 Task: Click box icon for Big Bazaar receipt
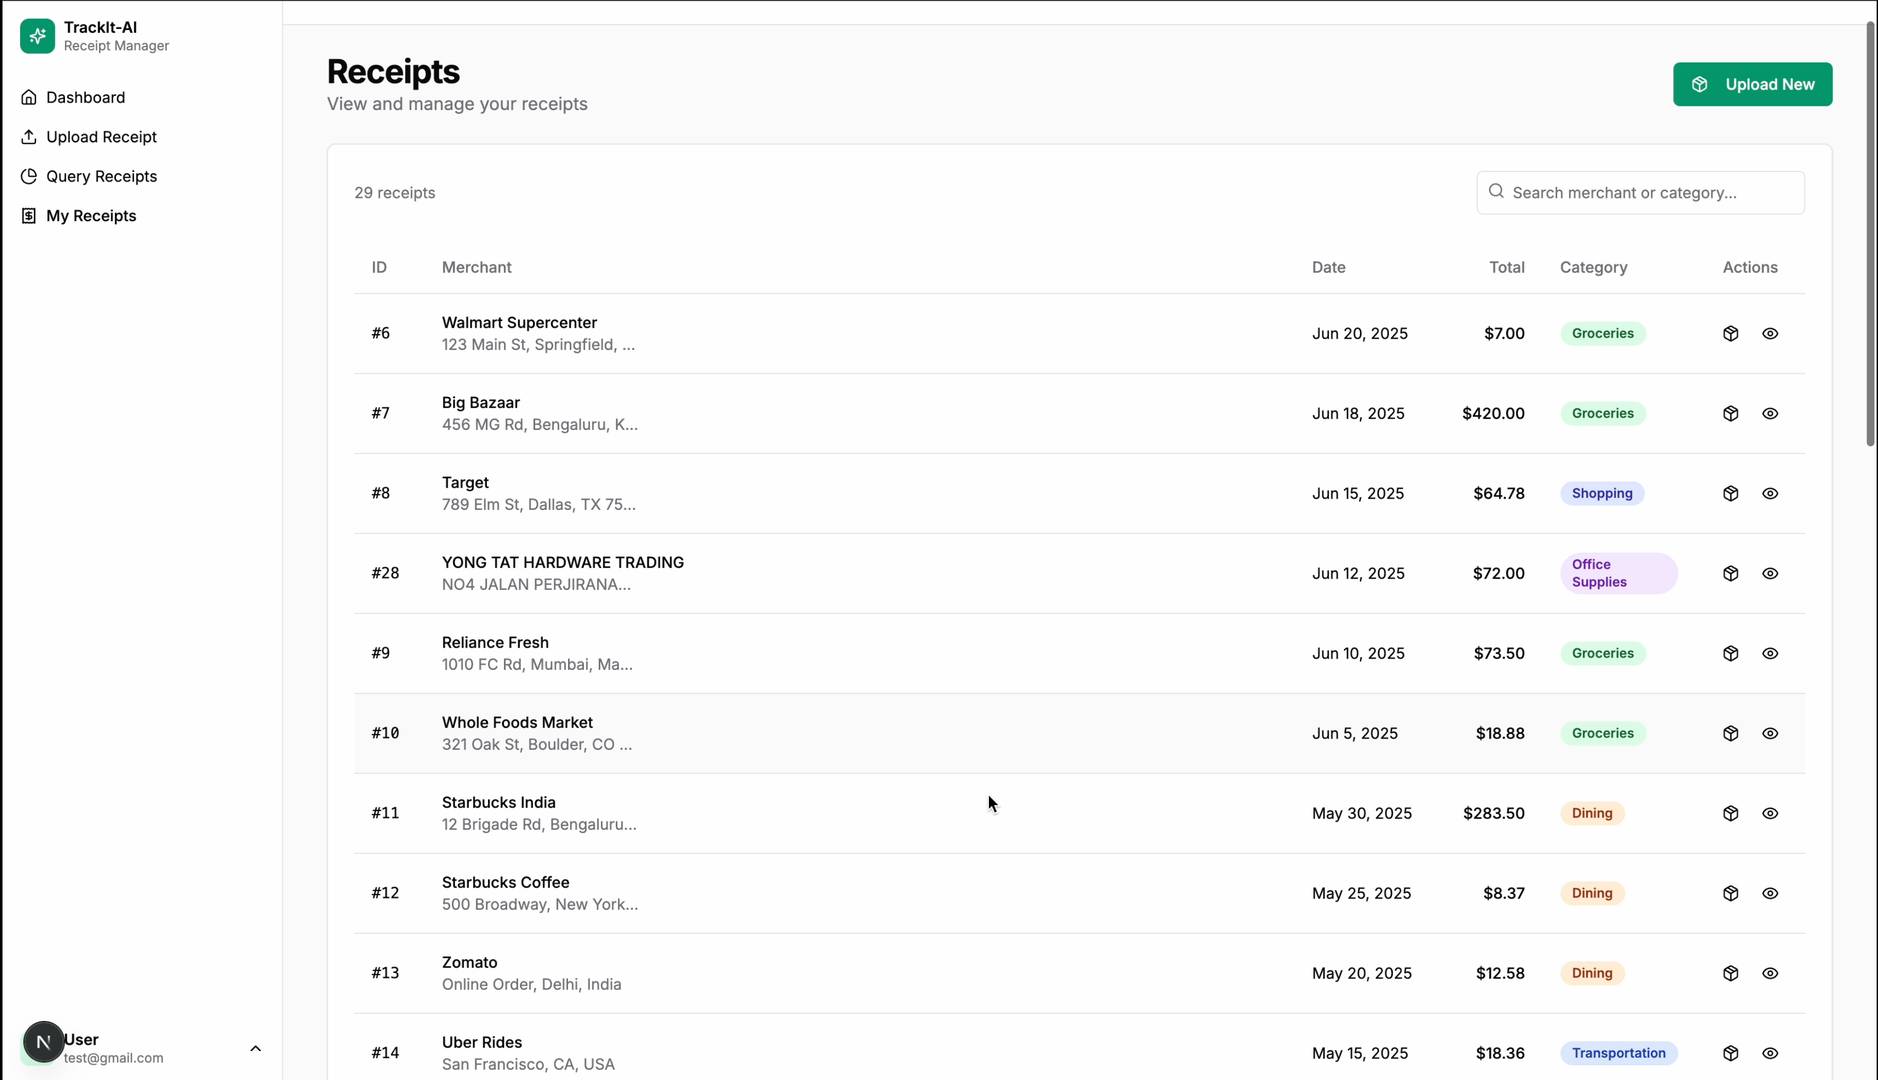click(x=1731, y=413)
